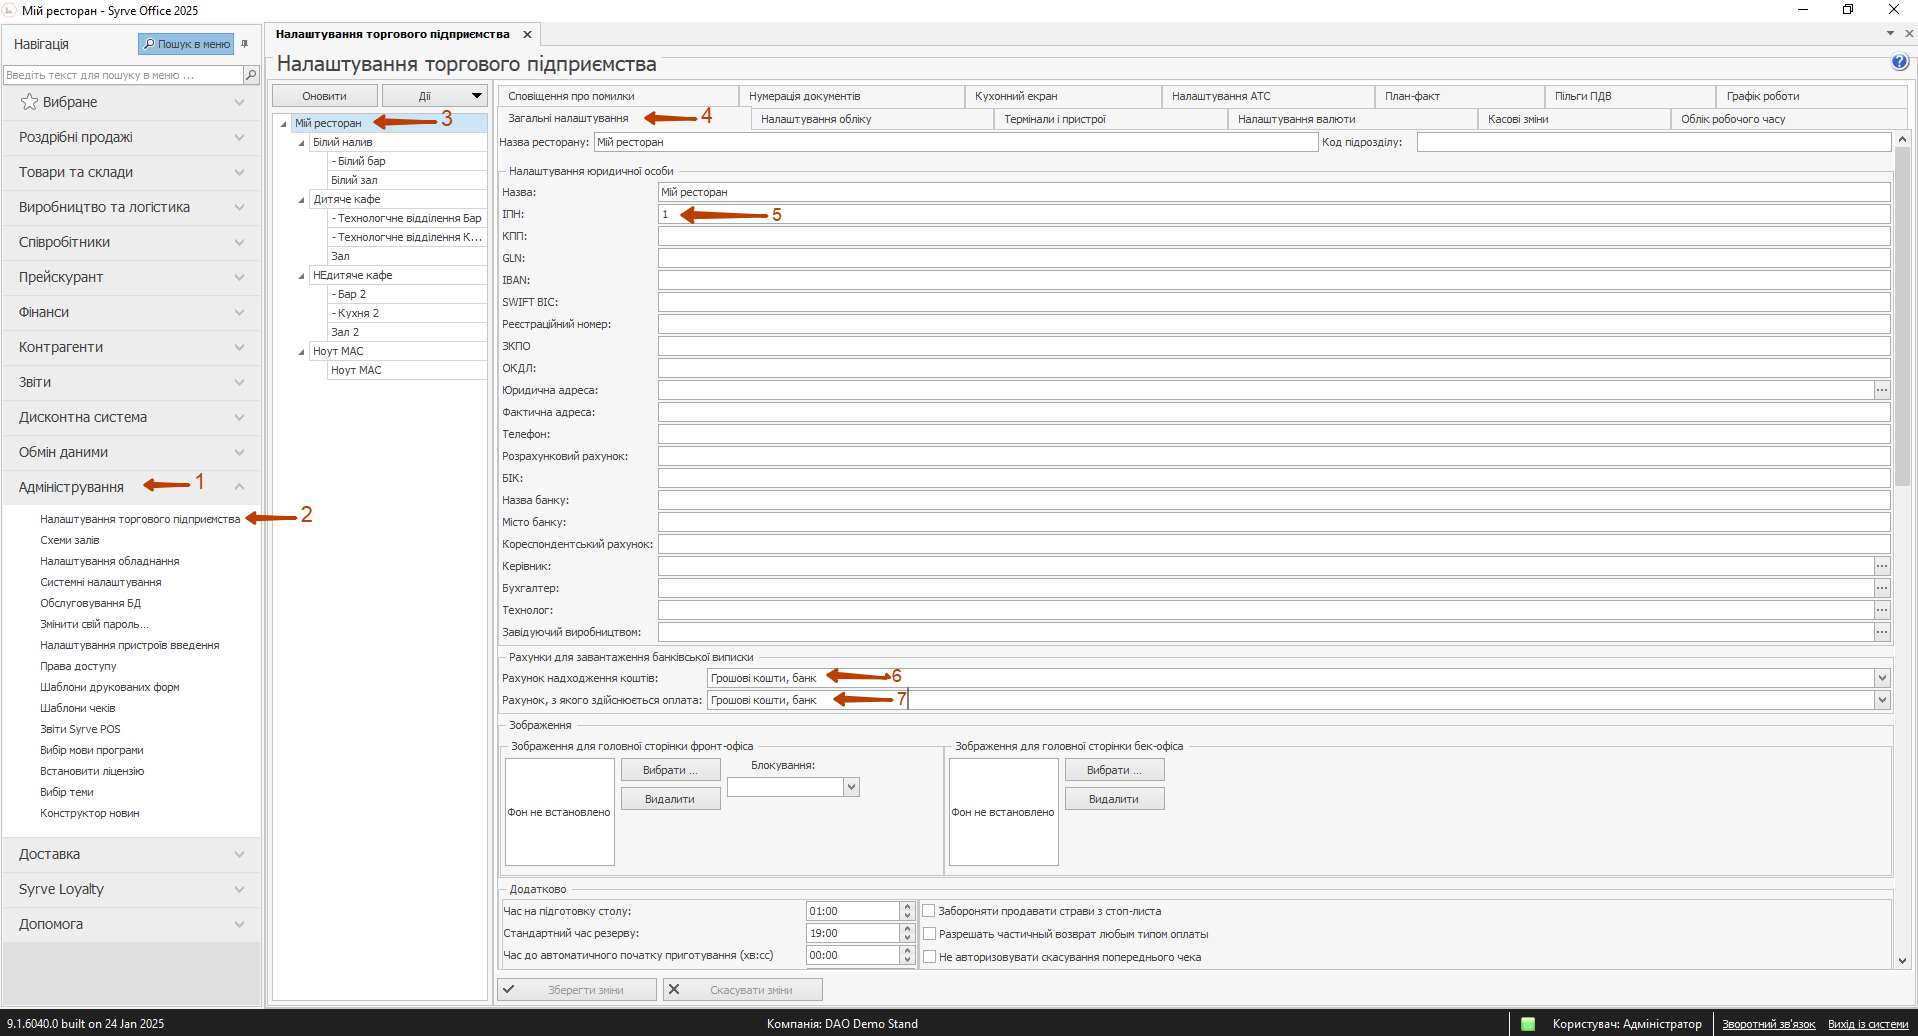The image size is (1918, 1036).
Task: Toggle Разрешать частичный возврат checkbox
Action: (929, 934)
